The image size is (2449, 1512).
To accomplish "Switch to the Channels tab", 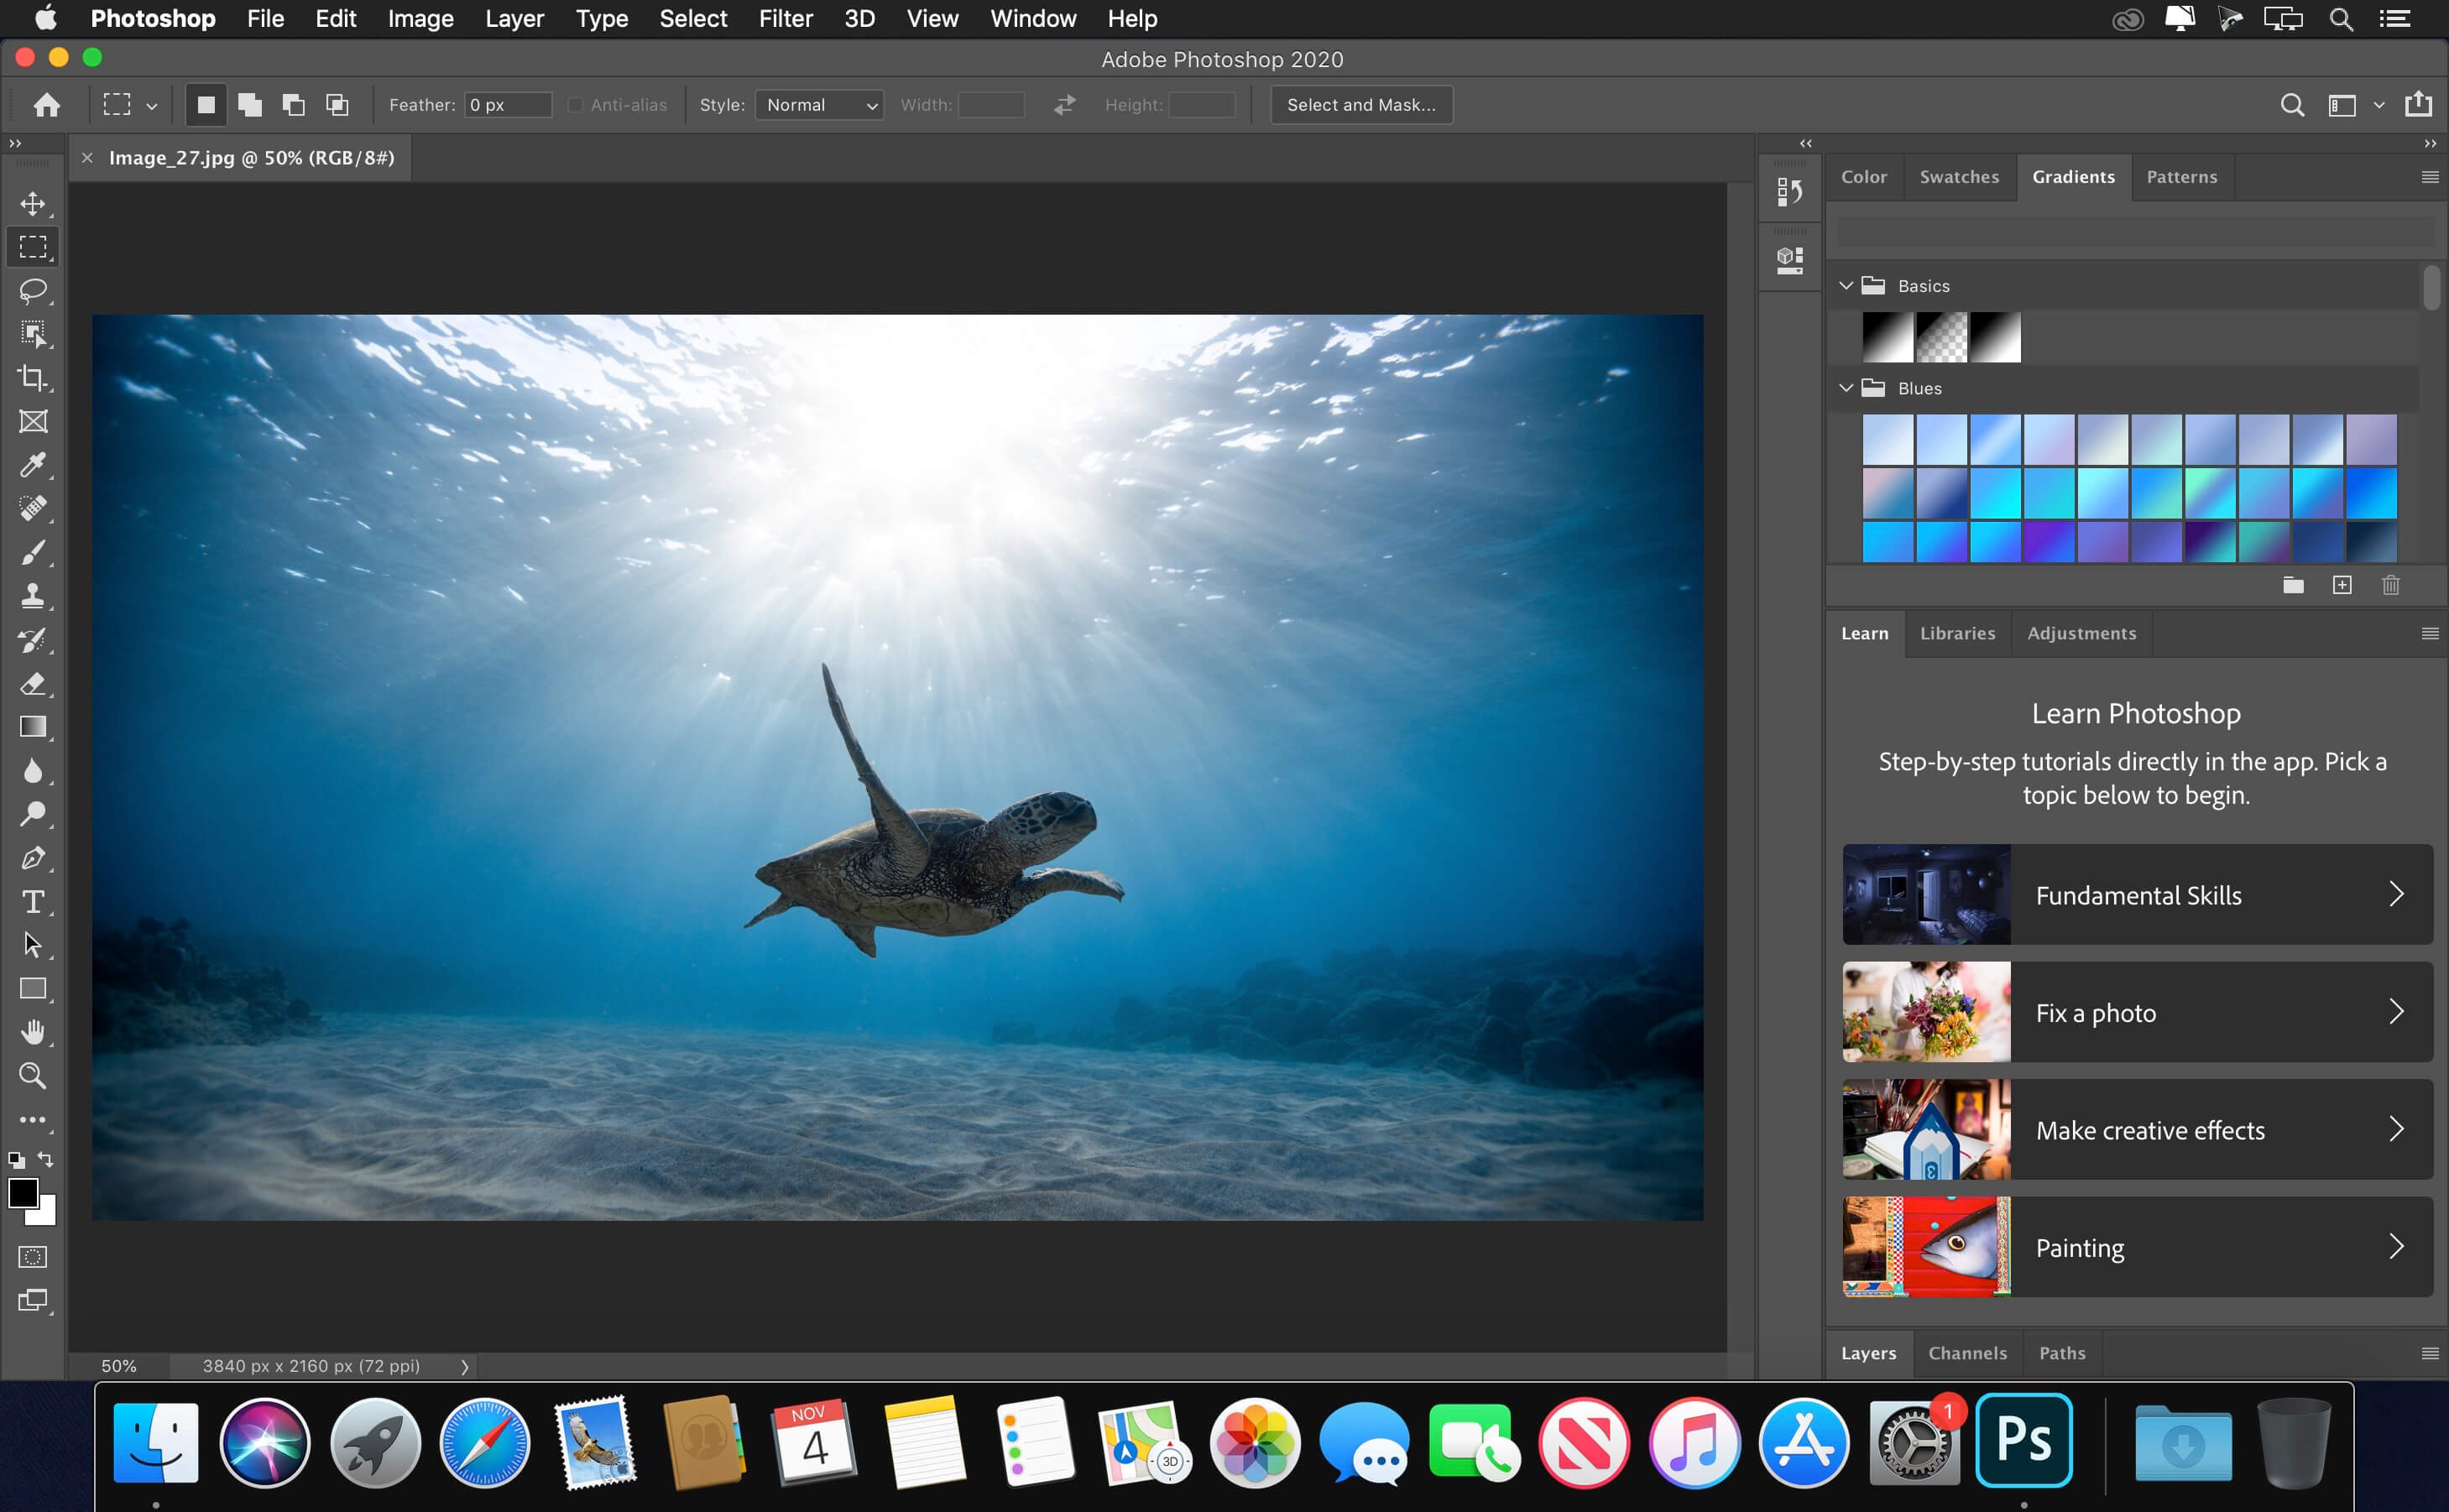I will tap(1965, 1351).
